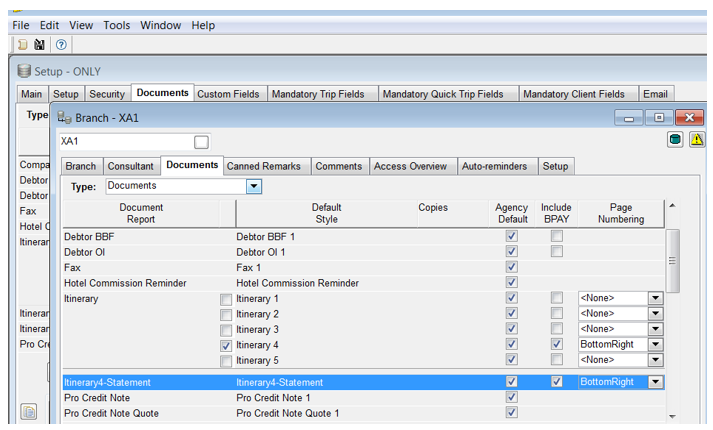
Task: Open the Email tab in Setup window
Action: click(655, 94)
